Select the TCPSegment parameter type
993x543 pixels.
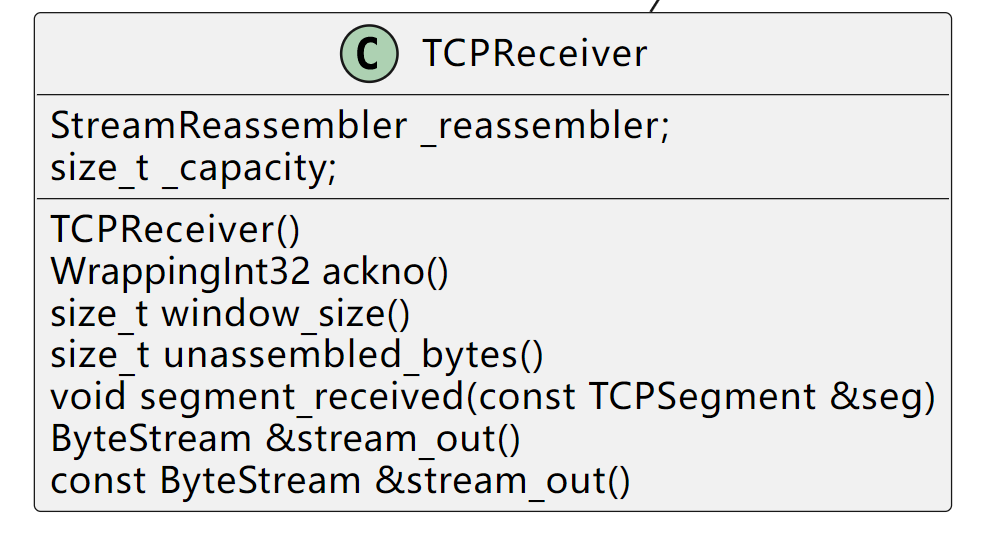click(702, 397)
